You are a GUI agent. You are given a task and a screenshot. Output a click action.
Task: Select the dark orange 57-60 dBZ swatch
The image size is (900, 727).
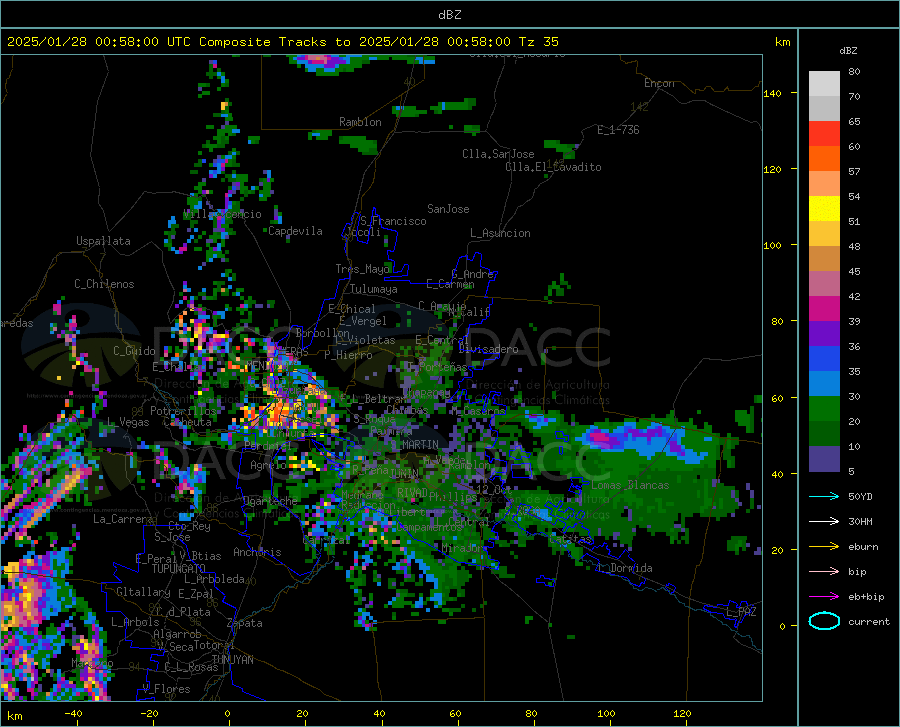click(x=824, y=158)
